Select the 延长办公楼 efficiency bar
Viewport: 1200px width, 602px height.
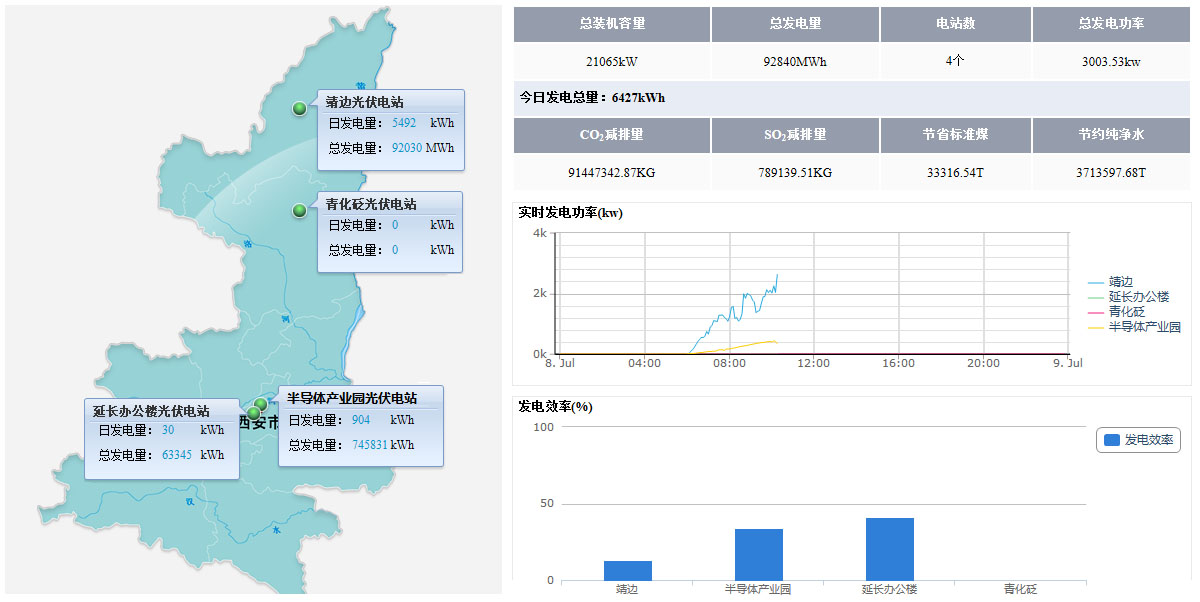(889, 549)
